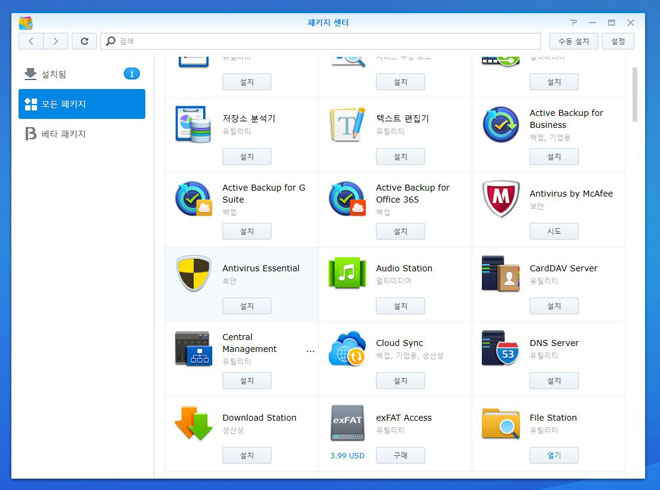The width and height of the screenshot is (660, 490).
Task: Click the magnifier icon in search bar
Action: tap(110, 41)
